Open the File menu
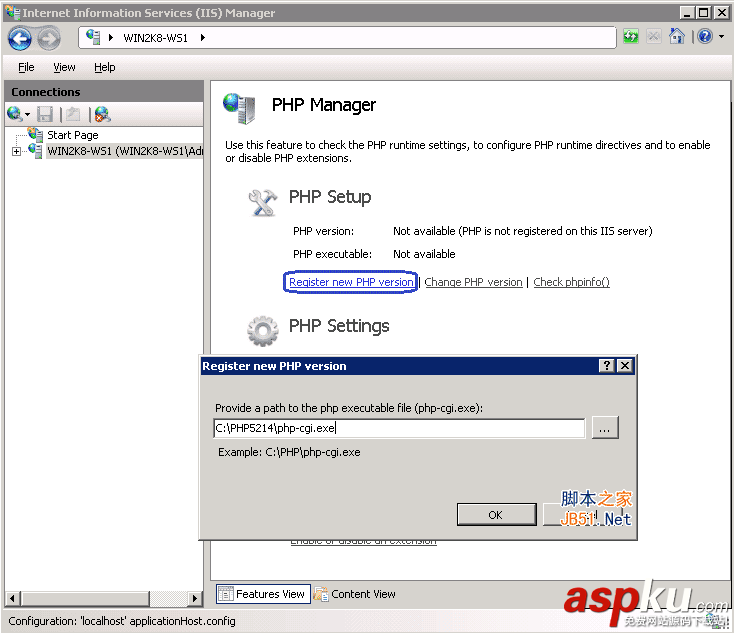734x633 pixels. pos(26,67)
